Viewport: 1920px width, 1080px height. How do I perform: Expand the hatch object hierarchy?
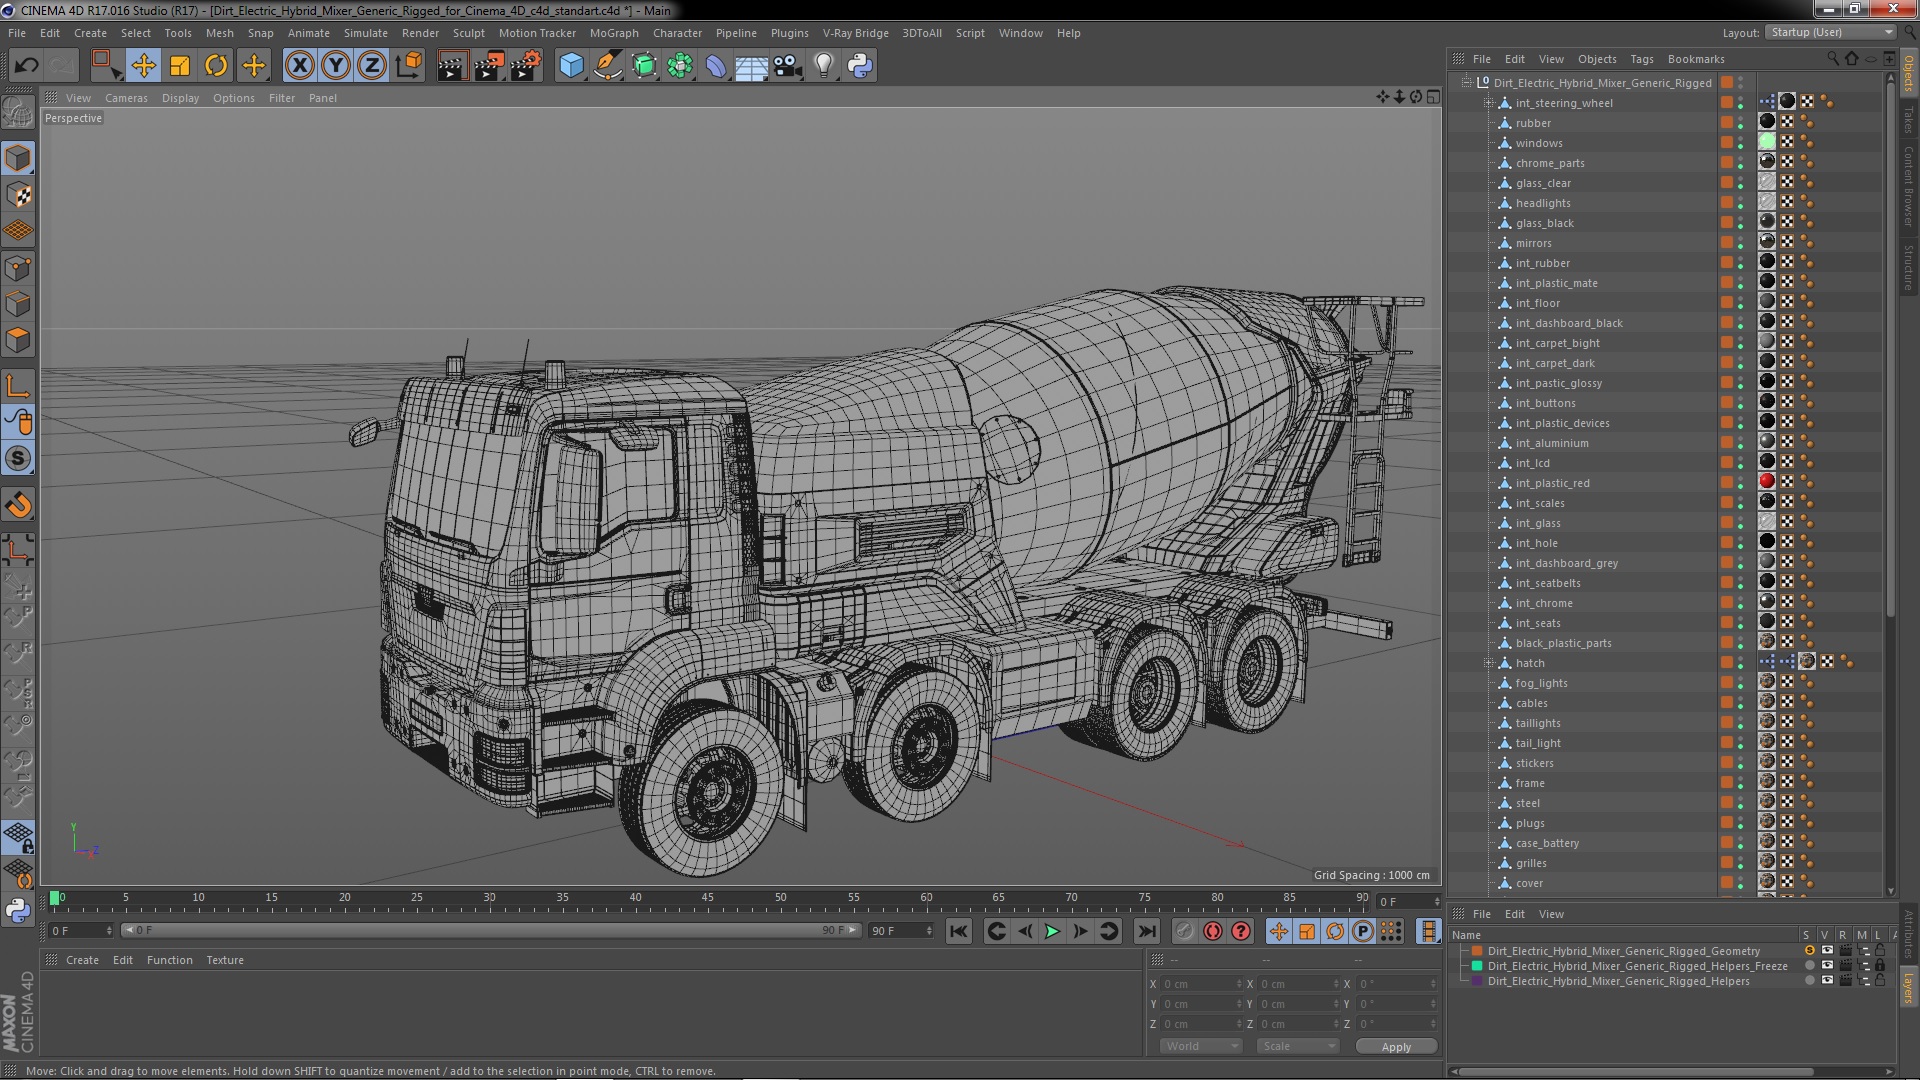coord(1488,663)
